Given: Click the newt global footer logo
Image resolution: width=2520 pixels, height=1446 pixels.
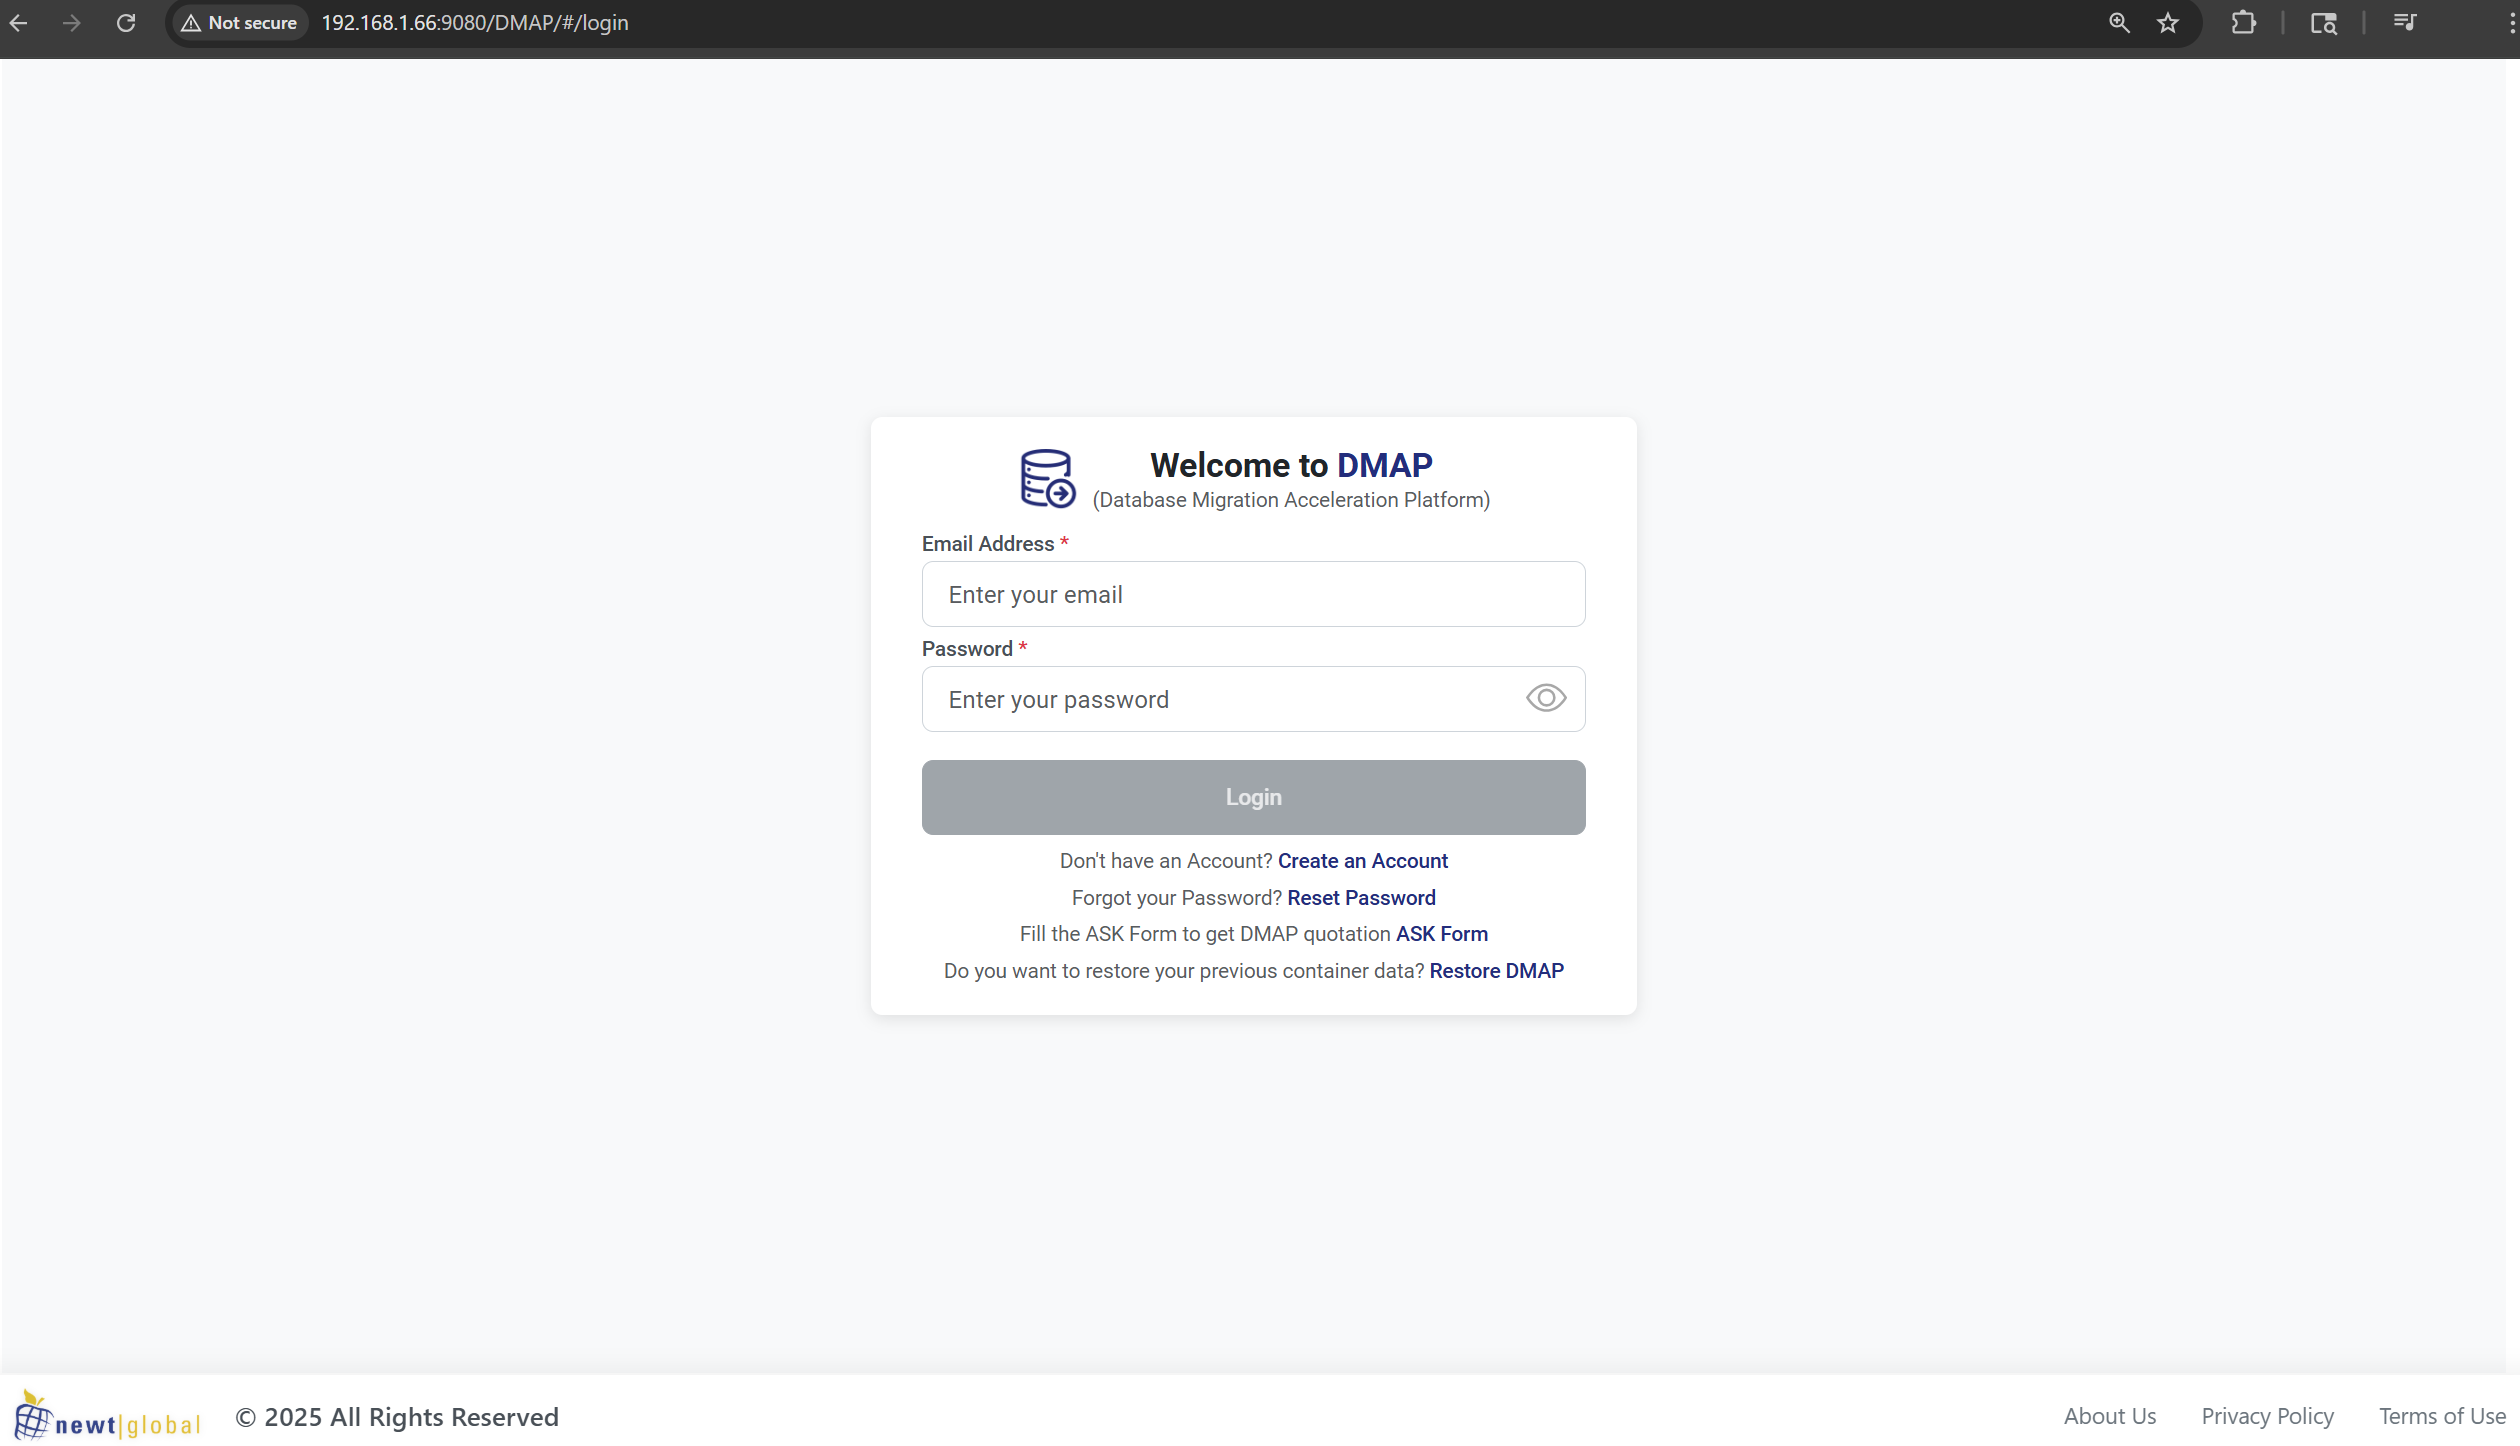Looking at the screenshot, I should click(x=108, y=1417).
